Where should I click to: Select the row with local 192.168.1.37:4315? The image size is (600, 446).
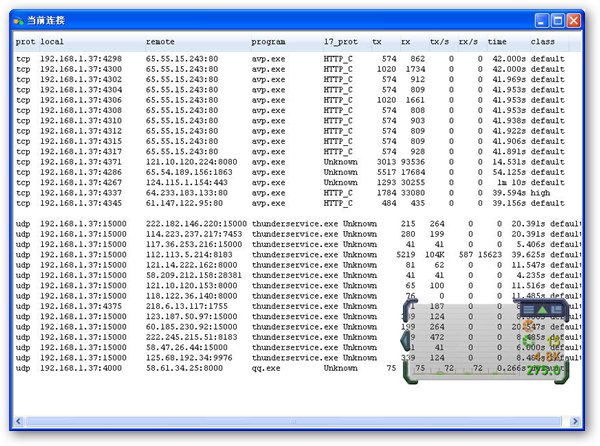coord(290,142)
